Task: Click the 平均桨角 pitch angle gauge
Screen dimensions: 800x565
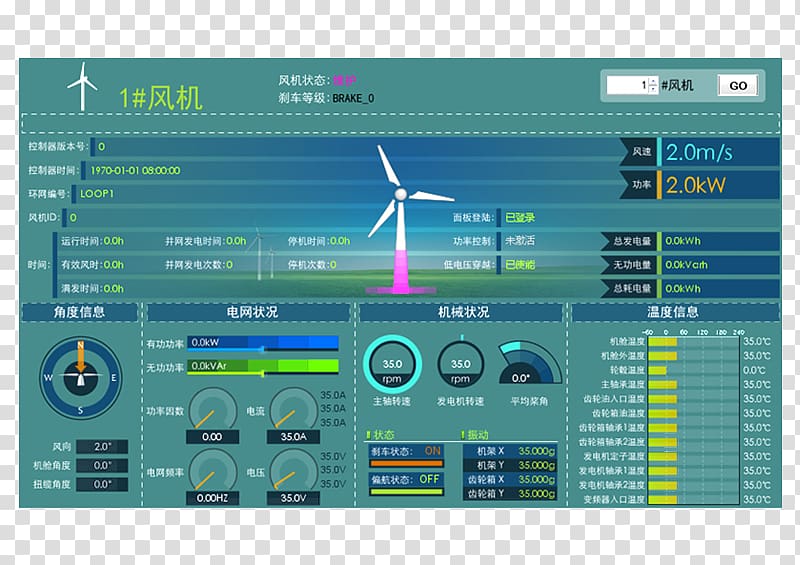Action: [x=529, y=363]
